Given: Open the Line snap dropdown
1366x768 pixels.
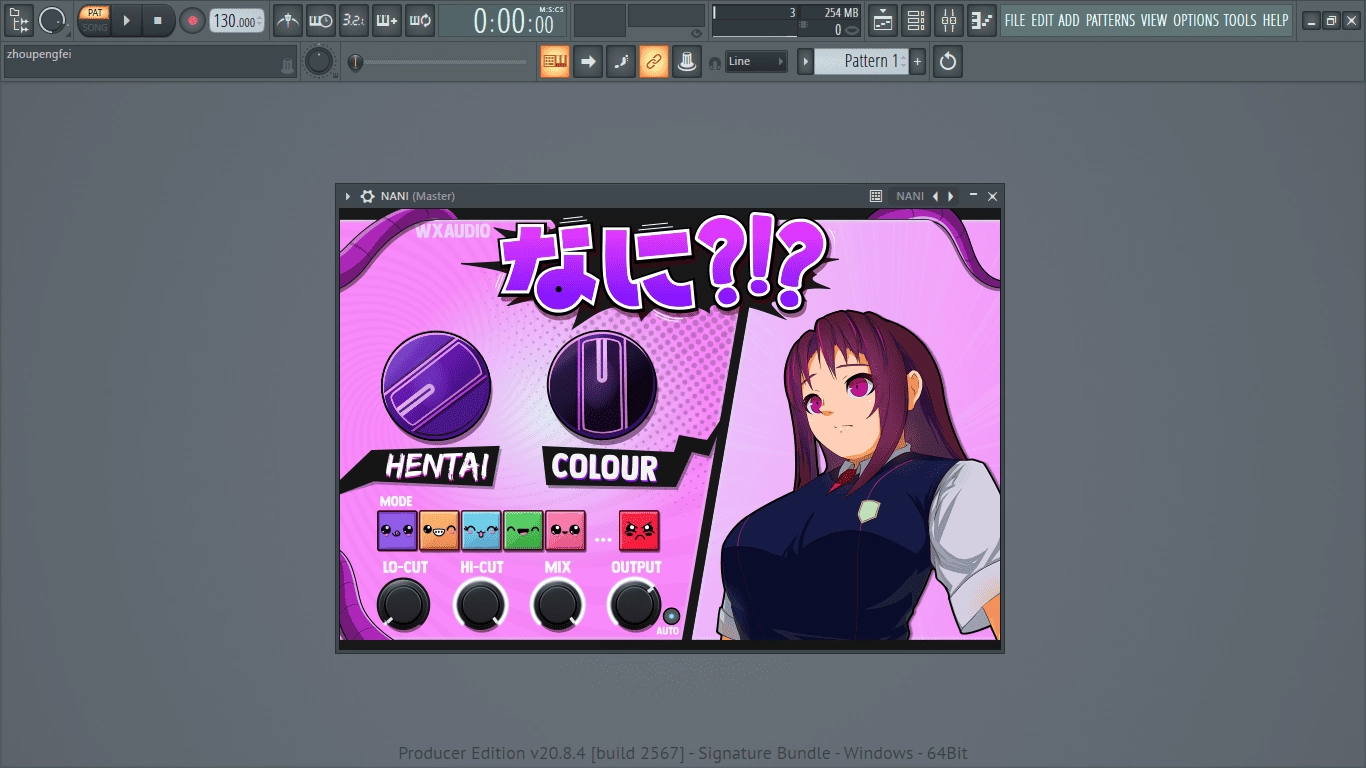Looking at the screenshot, I should (756, 62).
